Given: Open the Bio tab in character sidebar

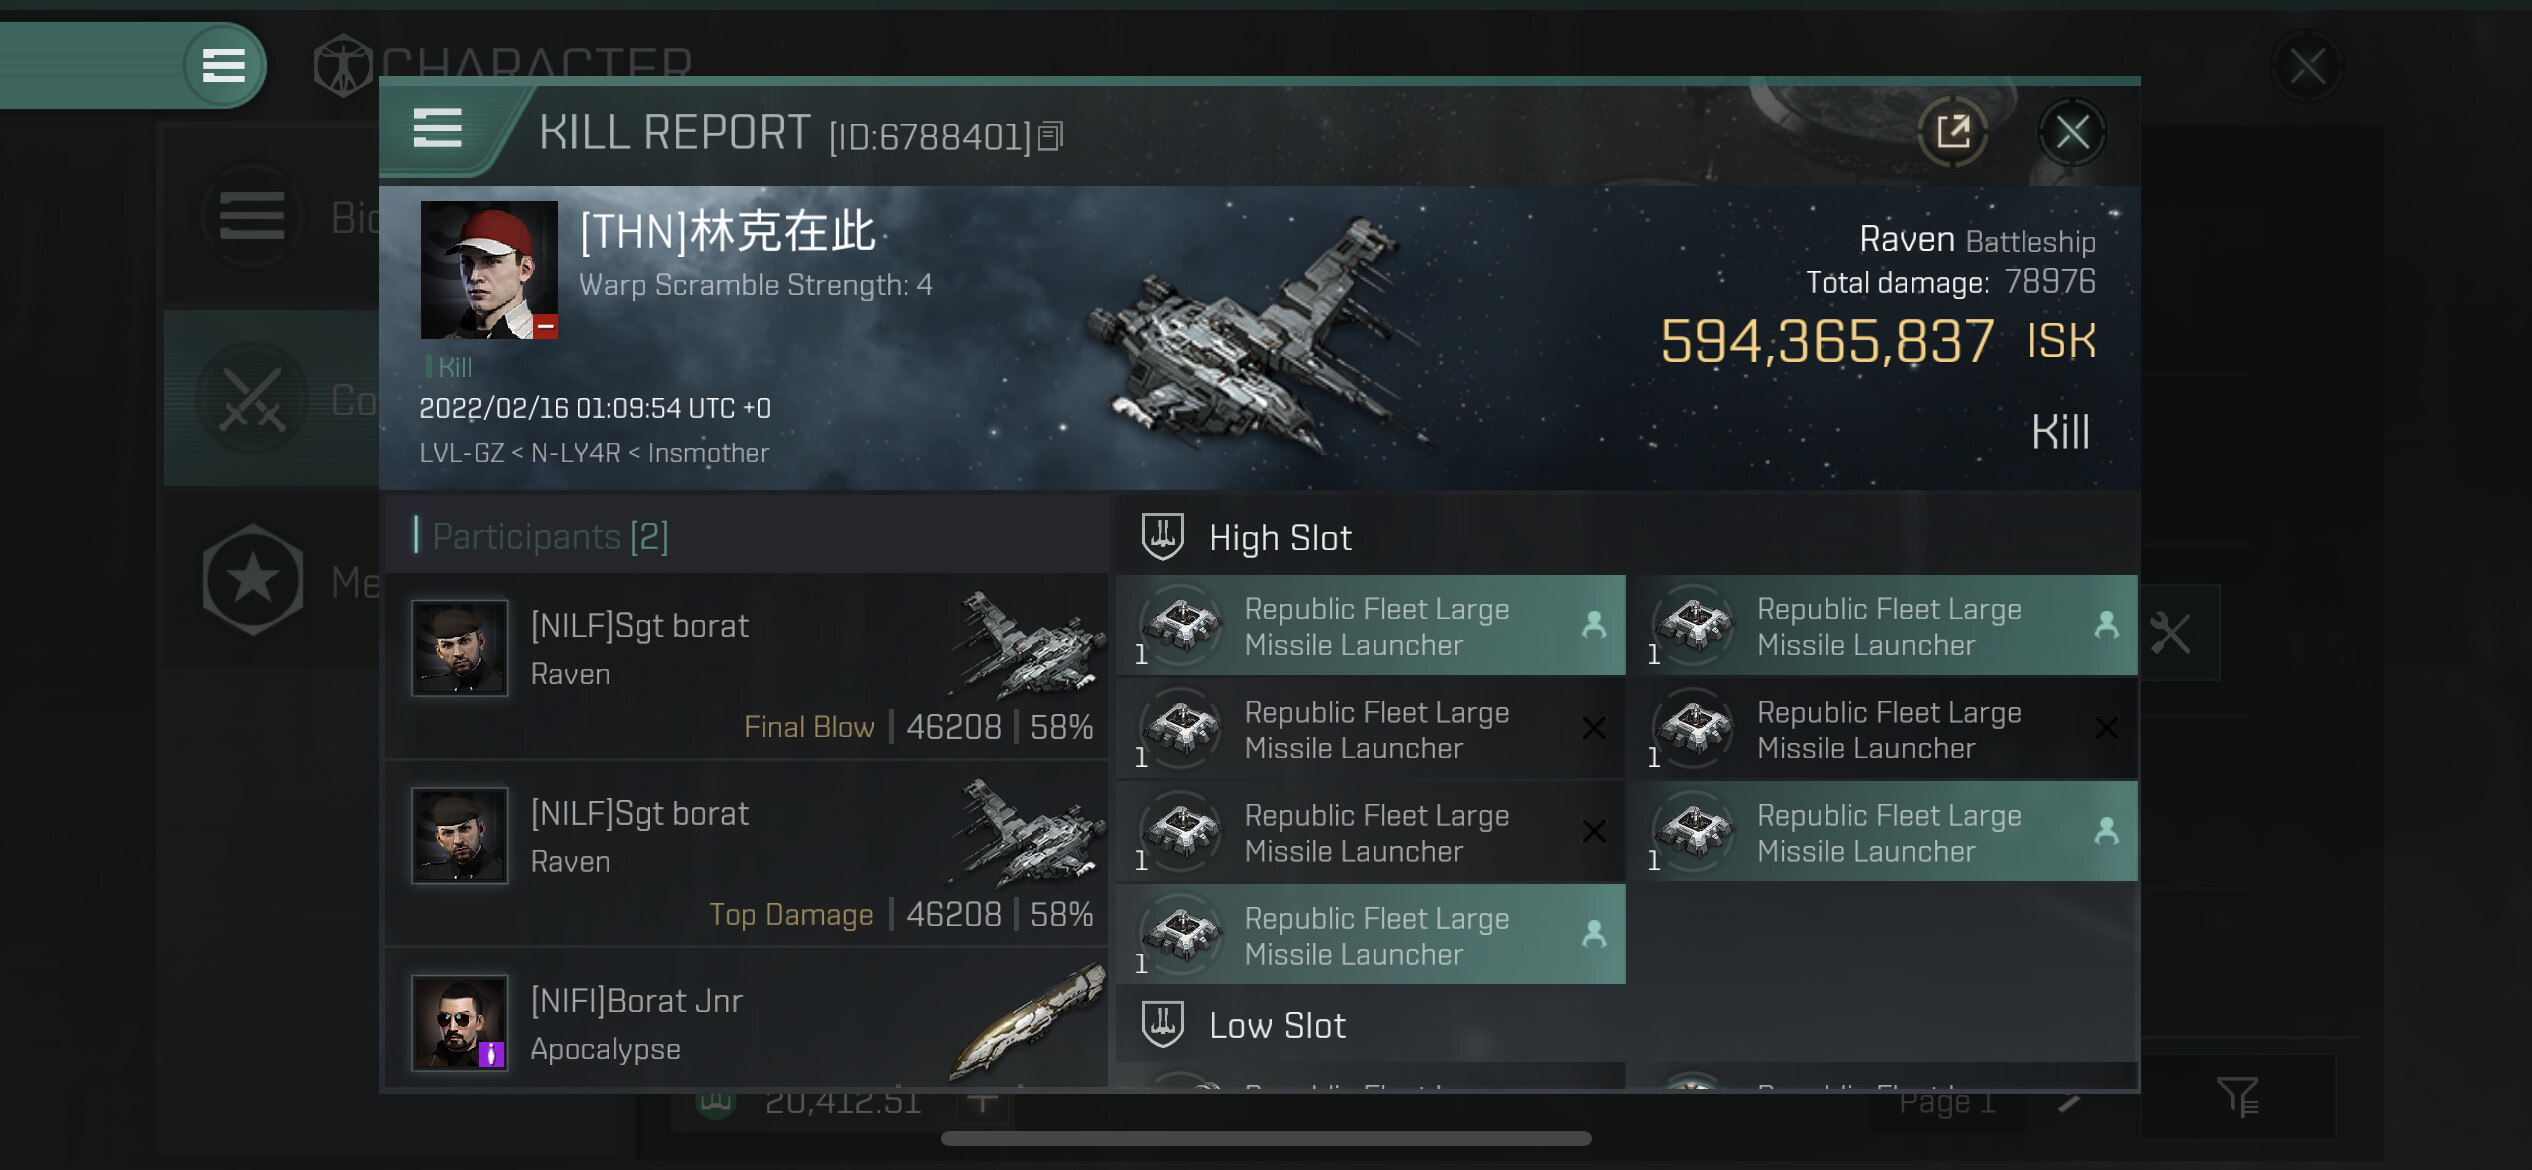Looking at the screenshot, I should tap(272, 217).
